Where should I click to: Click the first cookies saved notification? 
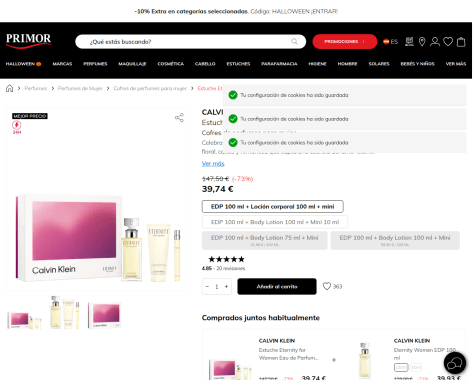click(x=344, y=95)
